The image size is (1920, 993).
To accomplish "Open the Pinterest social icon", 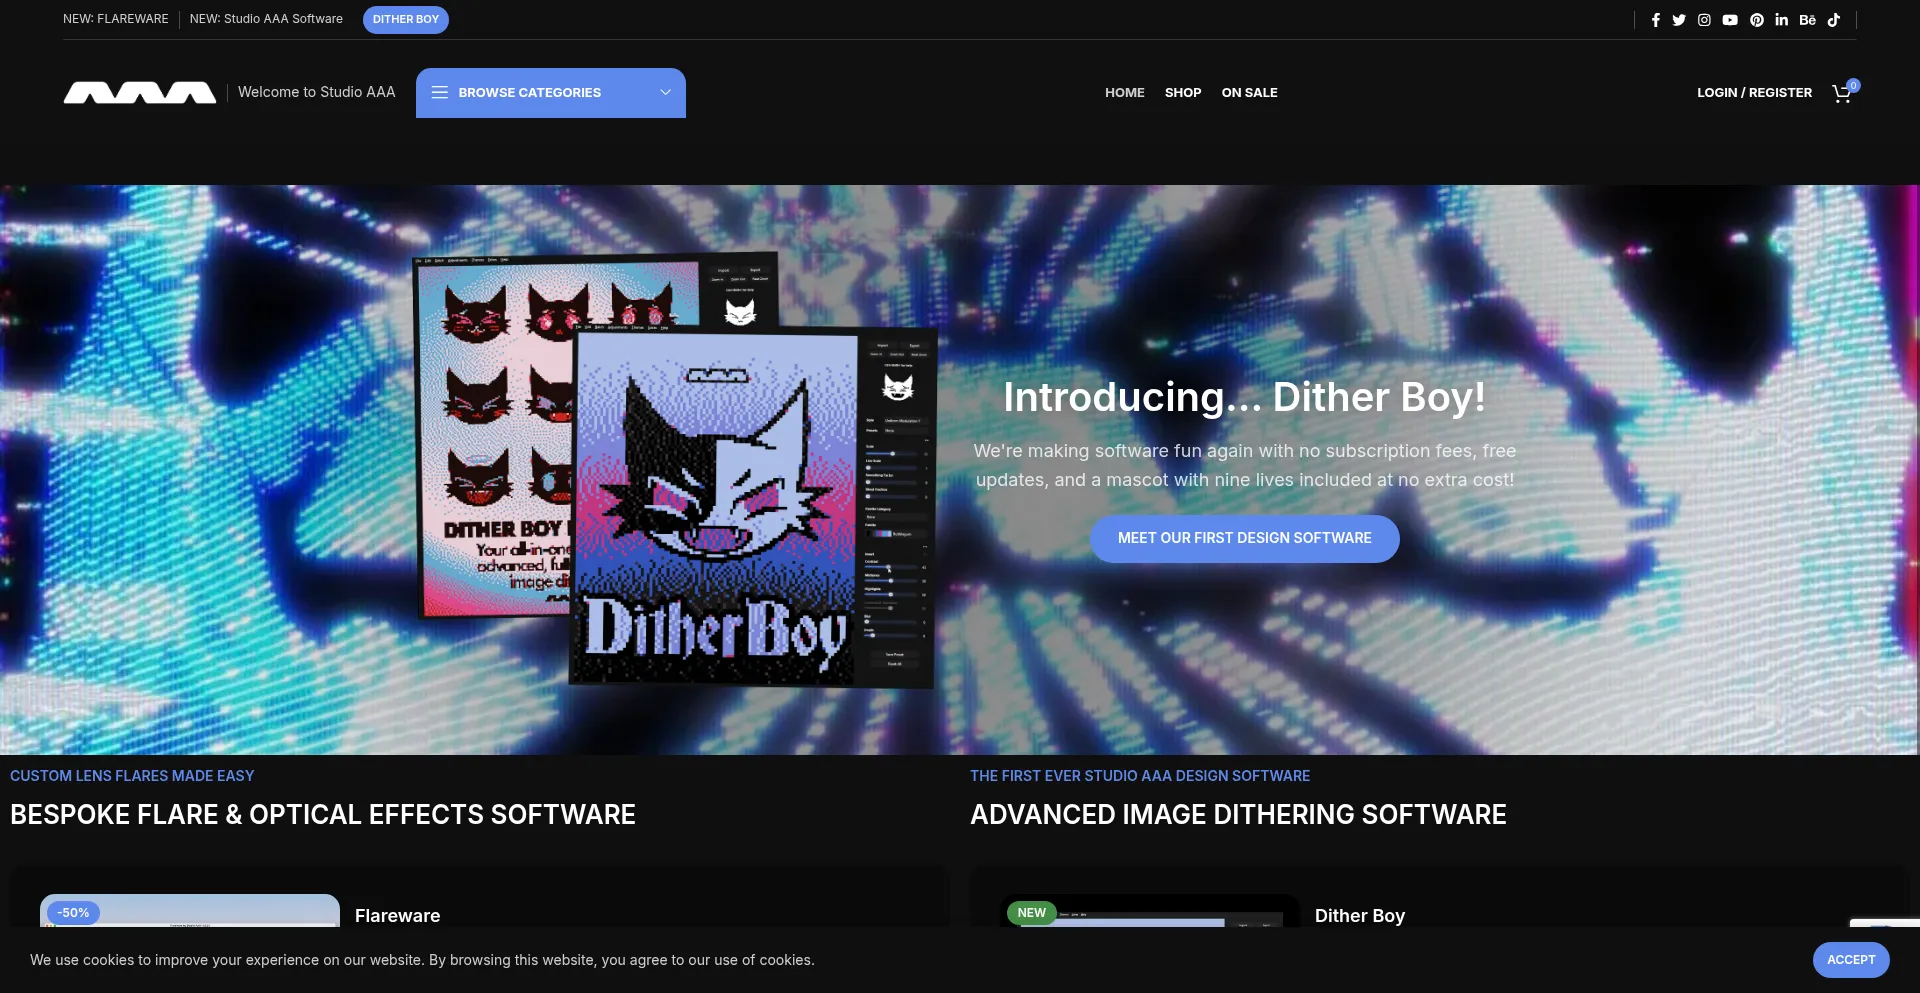I will click(x=1757, y=20).
